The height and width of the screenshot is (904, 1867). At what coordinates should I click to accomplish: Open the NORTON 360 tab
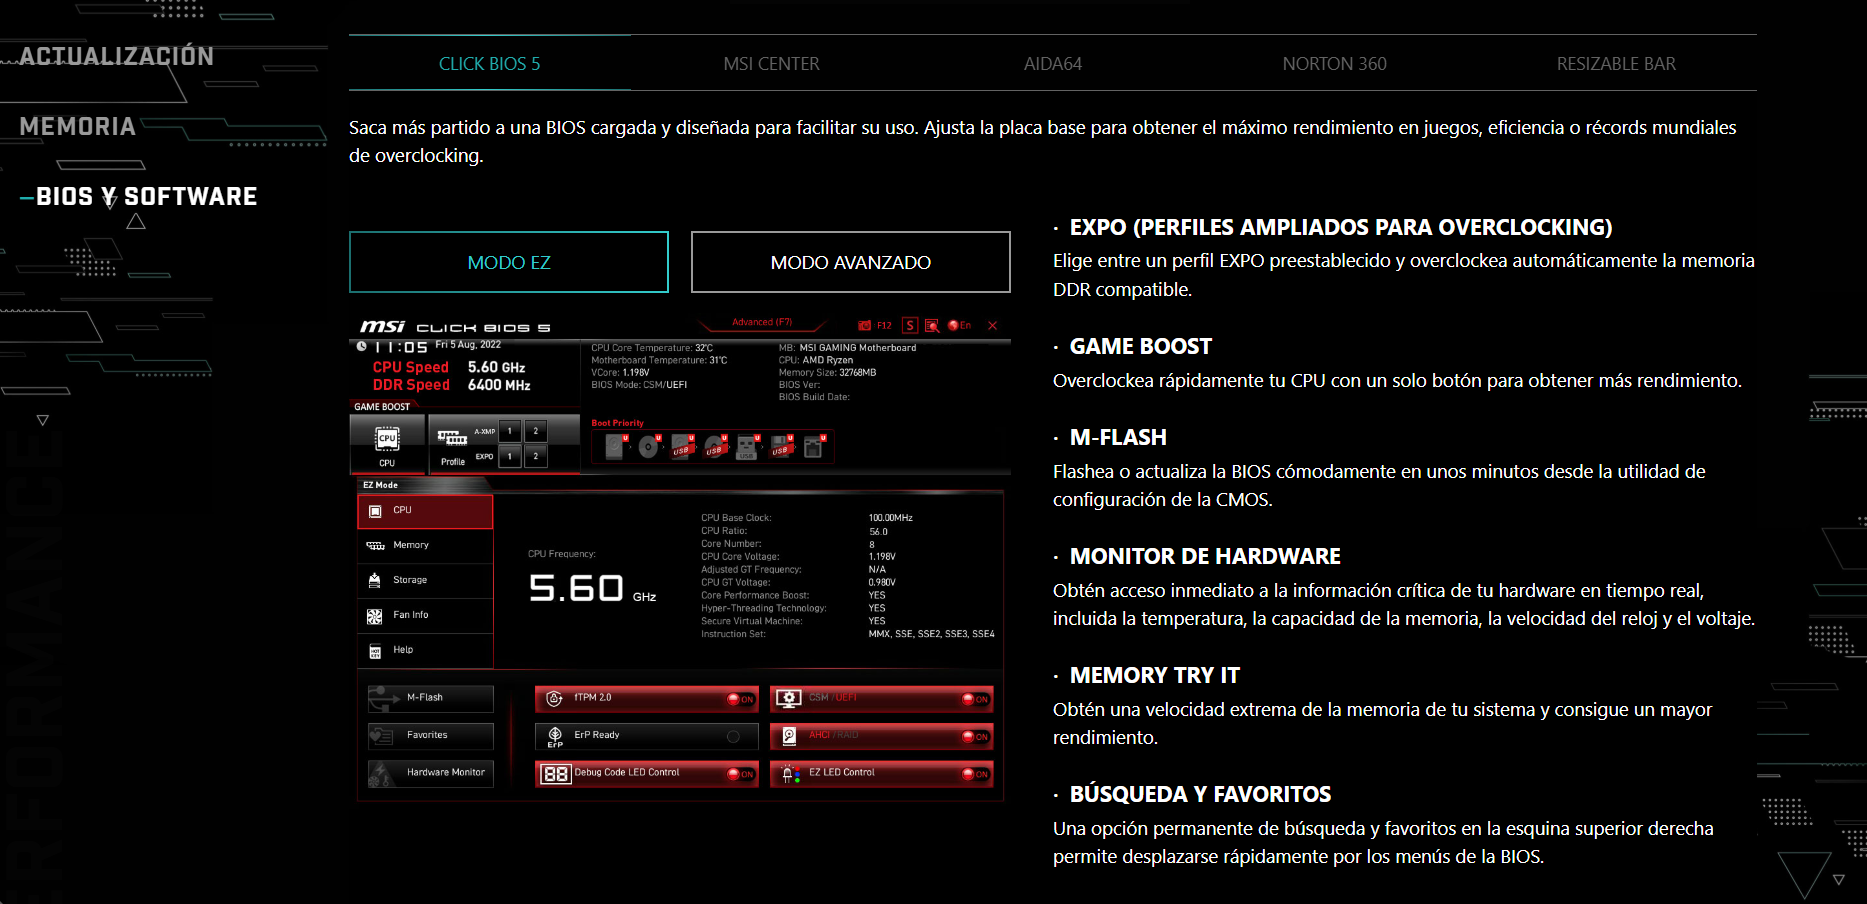1334,64
